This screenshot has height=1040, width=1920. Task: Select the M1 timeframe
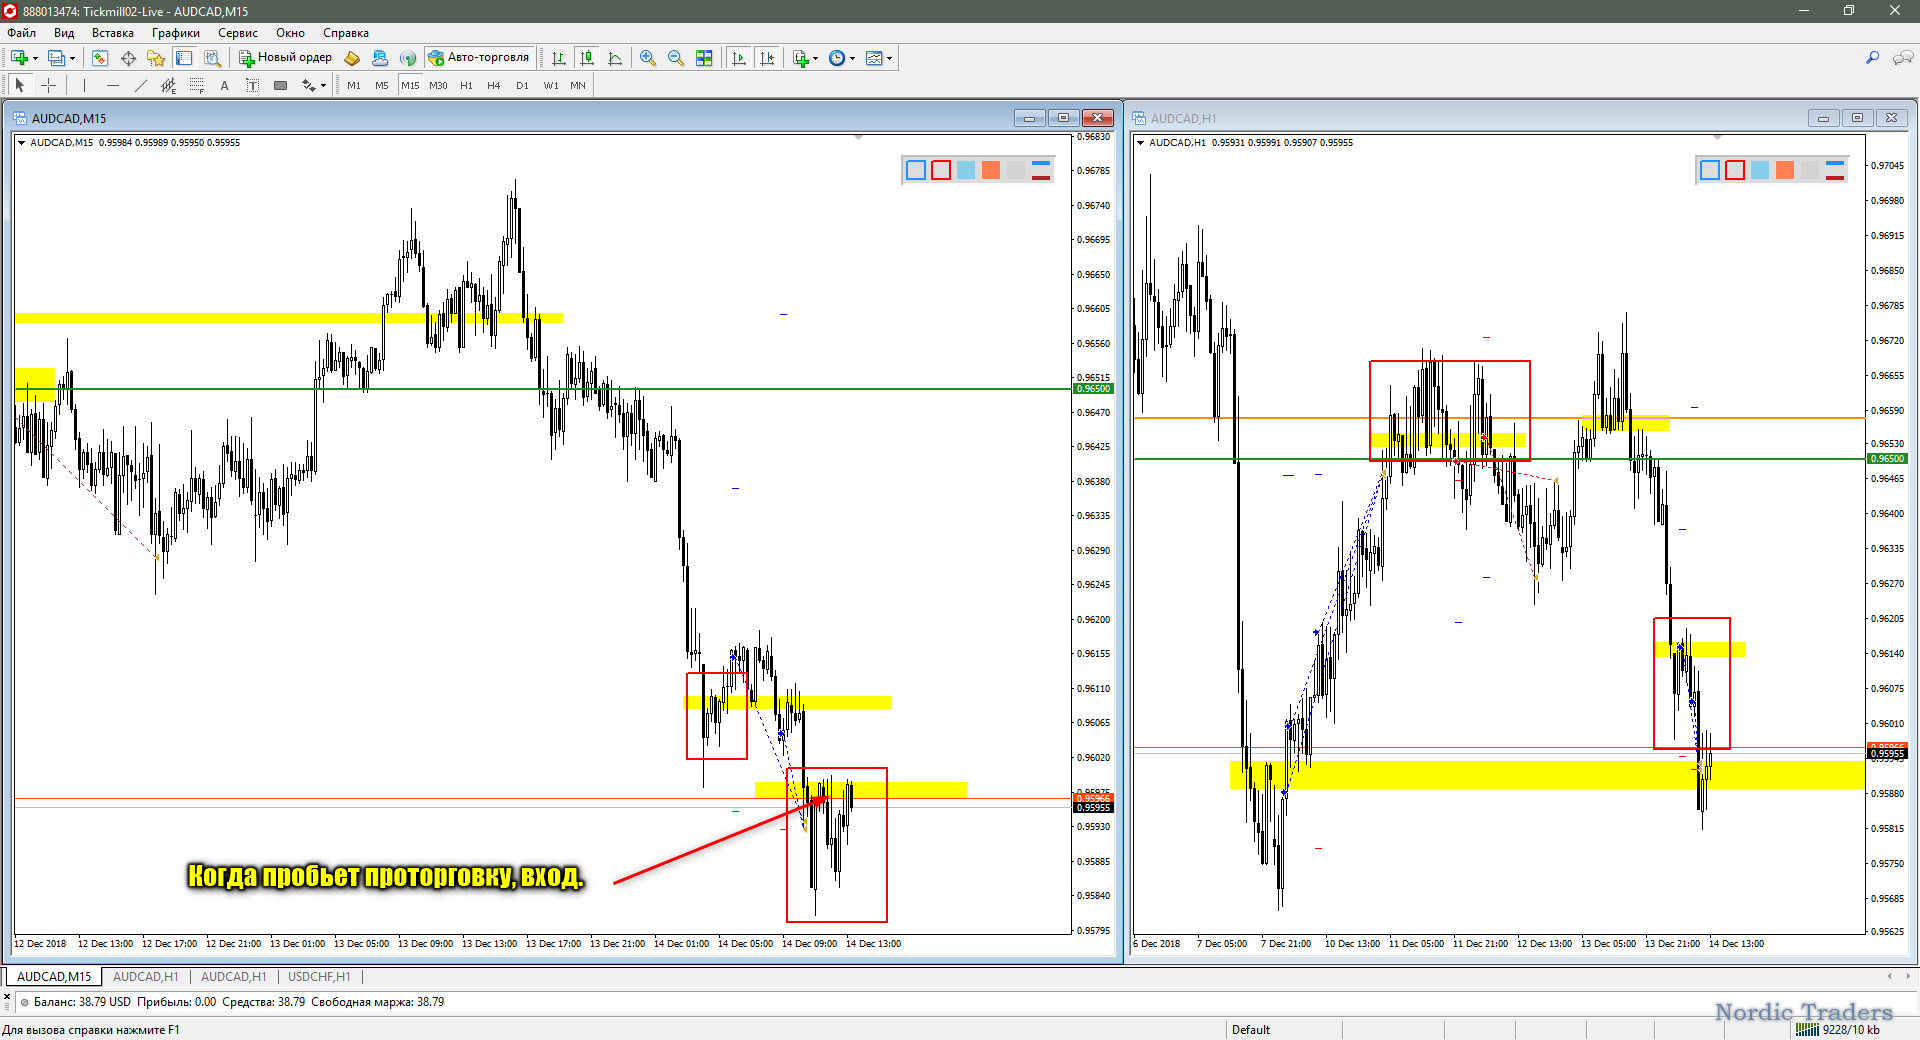tap(354, 86)
